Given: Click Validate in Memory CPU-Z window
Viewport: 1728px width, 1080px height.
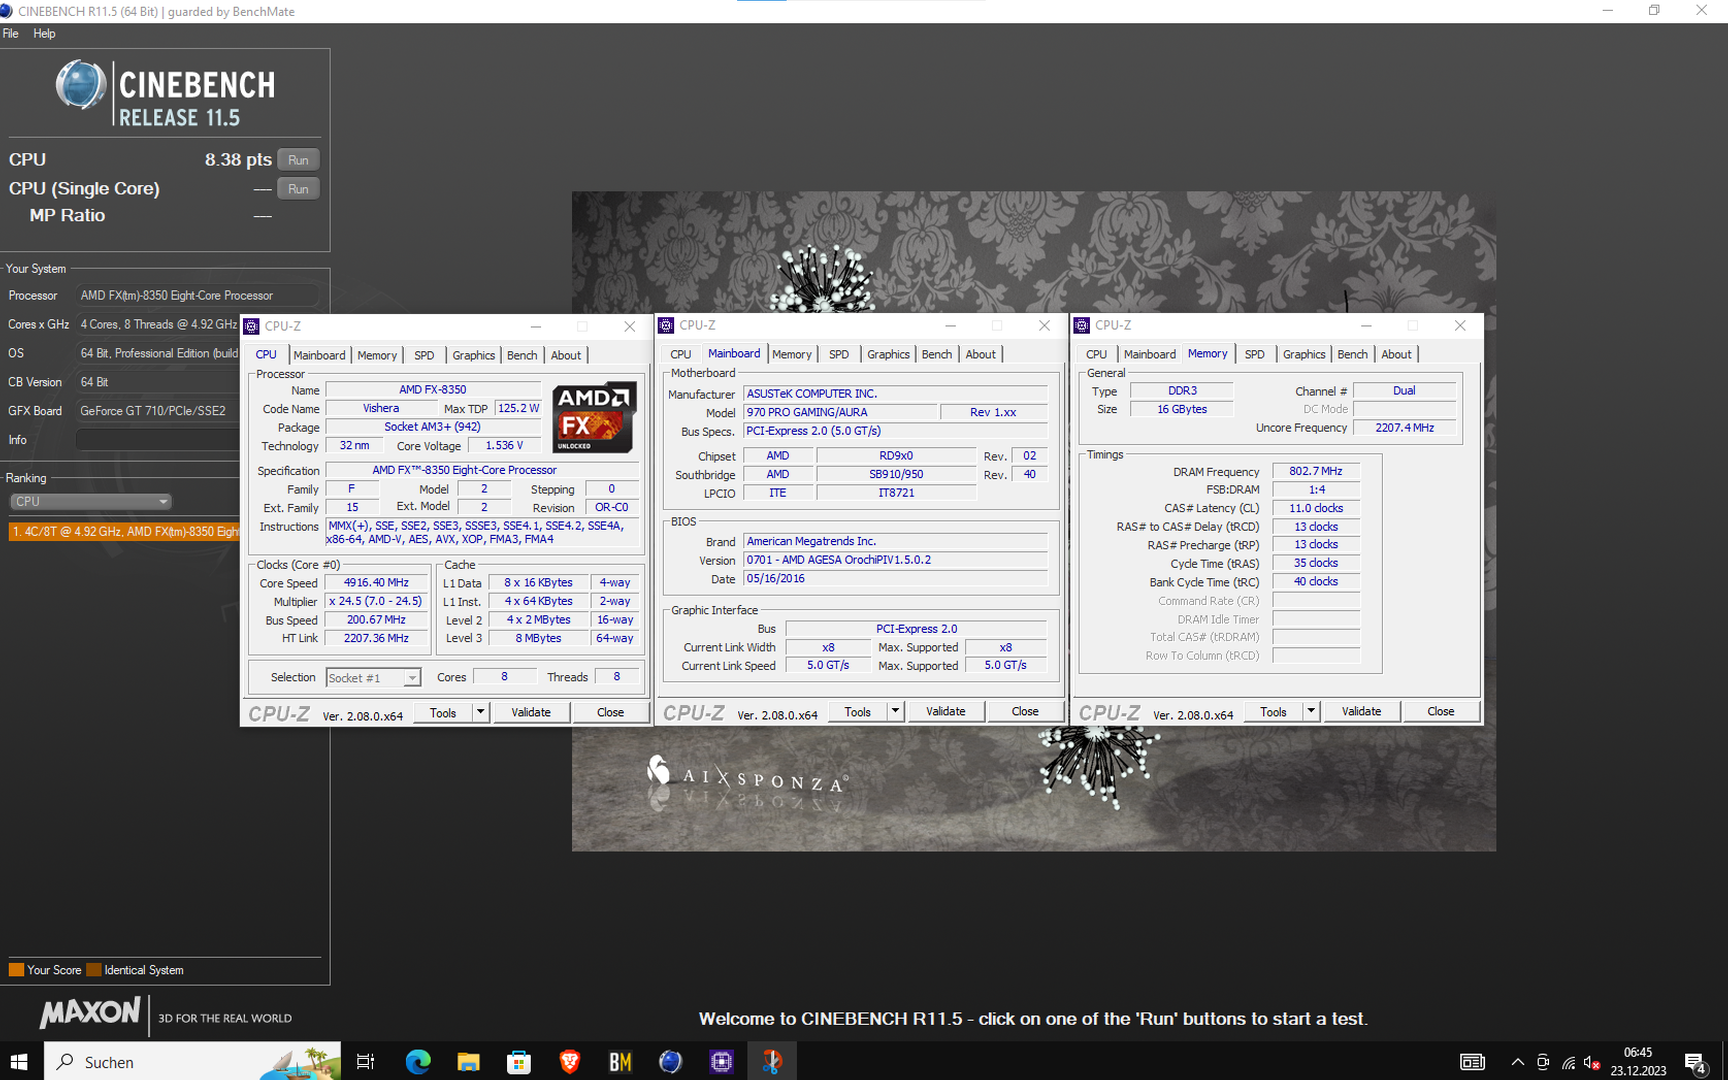Looking at the screenshot, I should point(1362,711).
